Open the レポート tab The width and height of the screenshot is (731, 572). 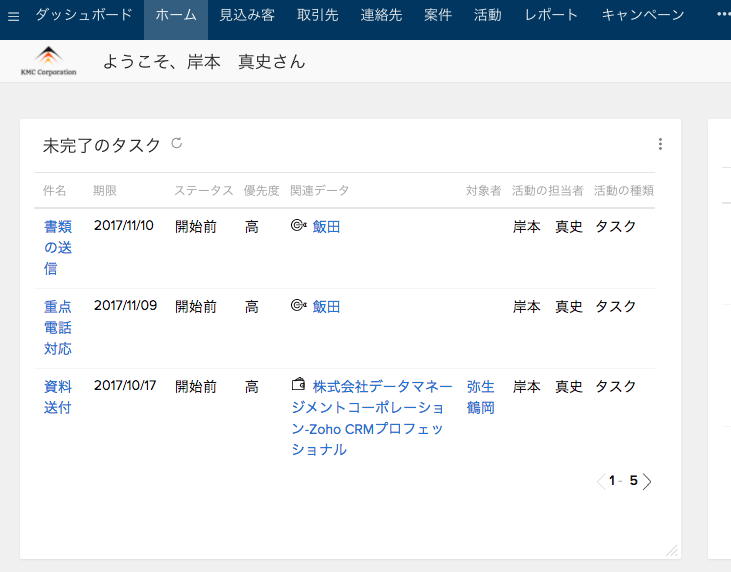pyautogui.click(x=551, y=15)
